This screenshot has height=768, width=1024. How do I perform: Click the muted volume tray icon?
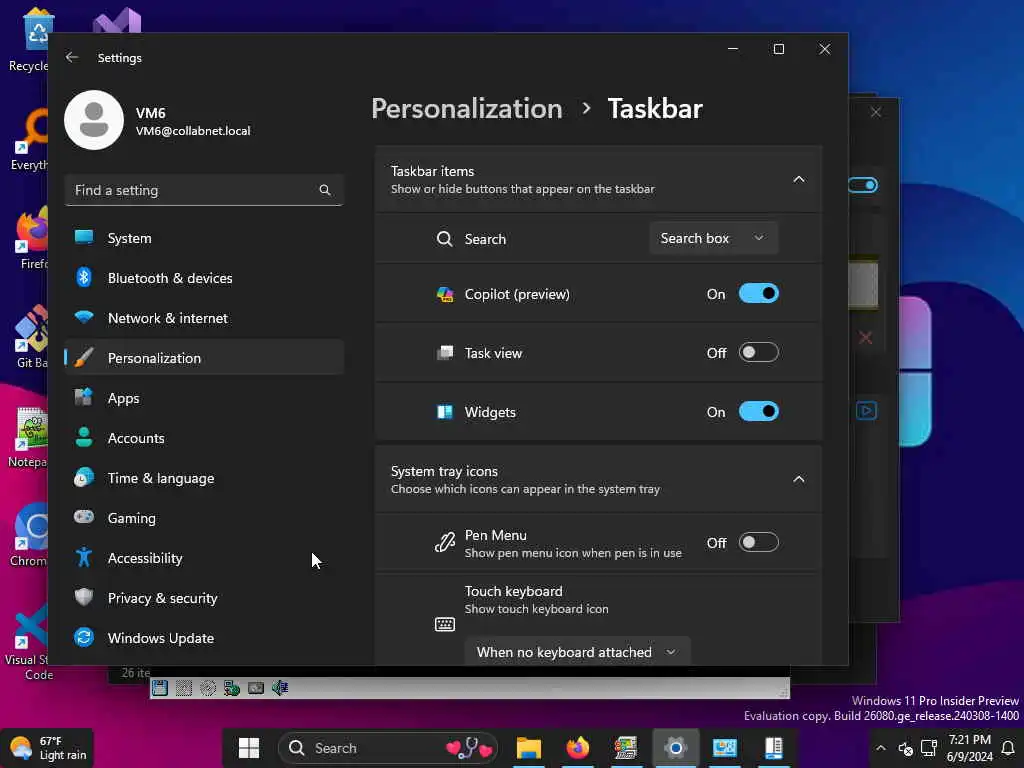pos(905,748)
